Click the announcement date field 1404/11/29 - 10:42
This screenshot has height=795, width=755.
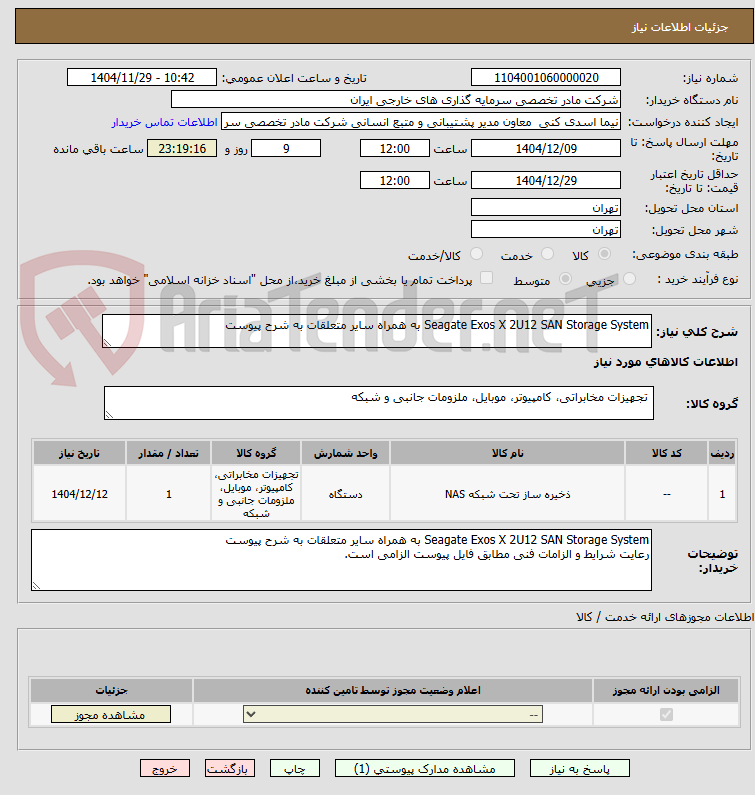coord(142,78)
